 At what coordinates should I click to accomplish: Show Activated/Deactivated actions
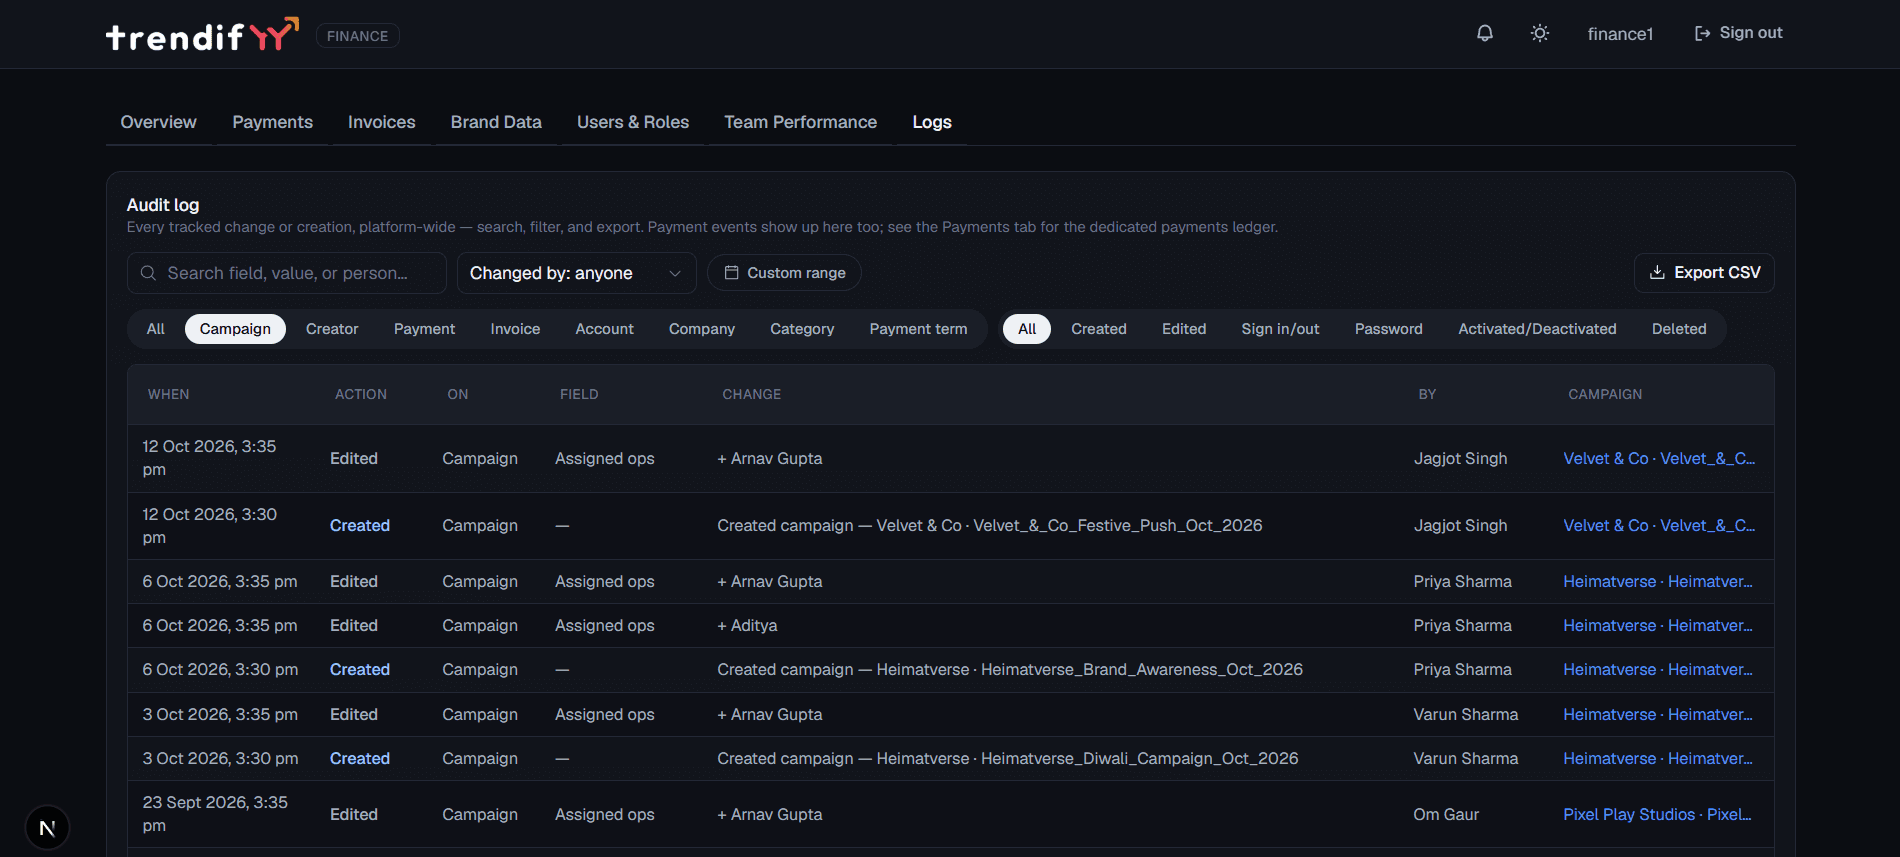point(1537,329)
